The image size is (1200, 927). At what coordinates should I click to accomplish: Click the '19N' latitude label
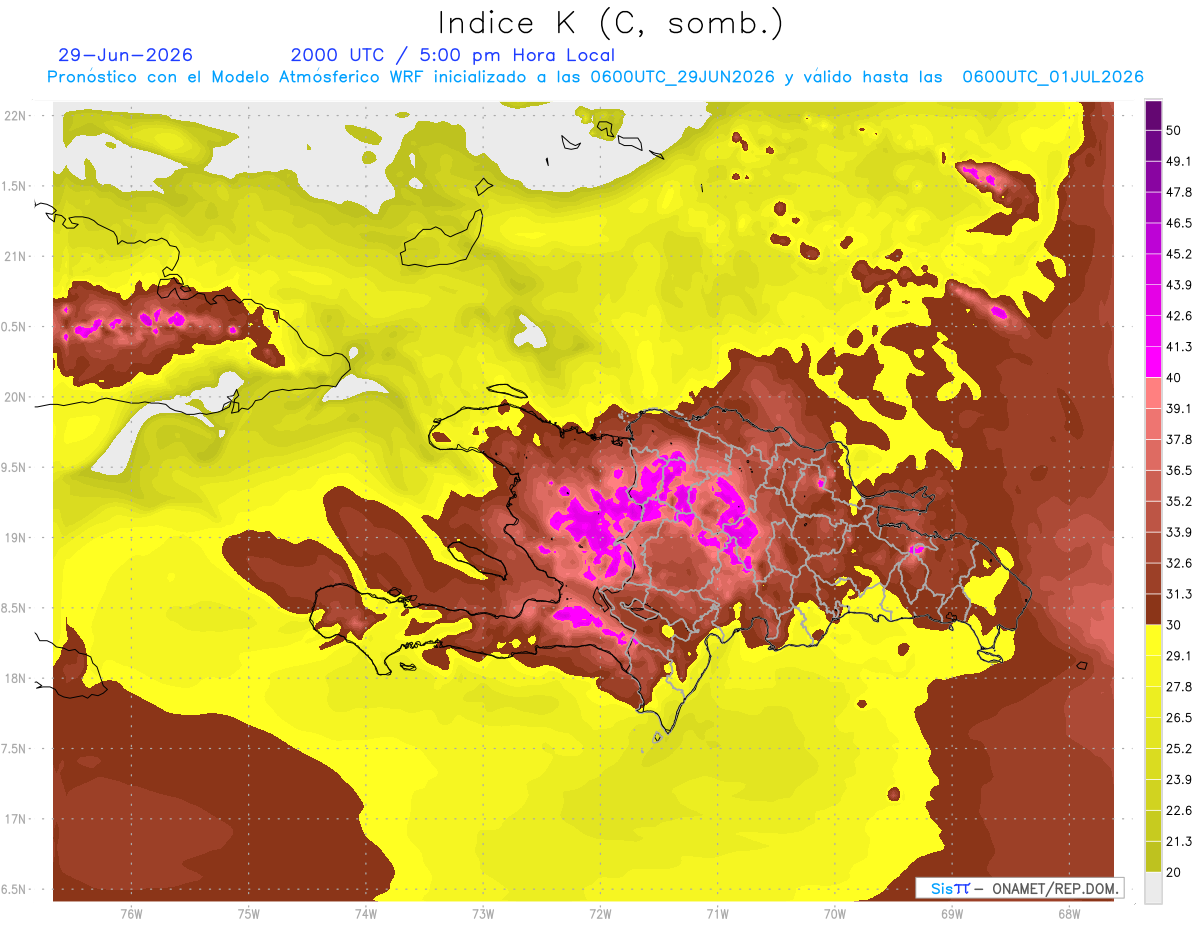tap(16, 538)
